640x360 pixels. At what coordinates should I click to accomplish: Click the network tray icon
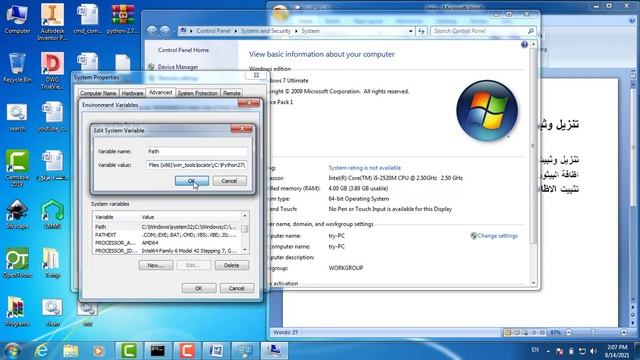[582, 351]
